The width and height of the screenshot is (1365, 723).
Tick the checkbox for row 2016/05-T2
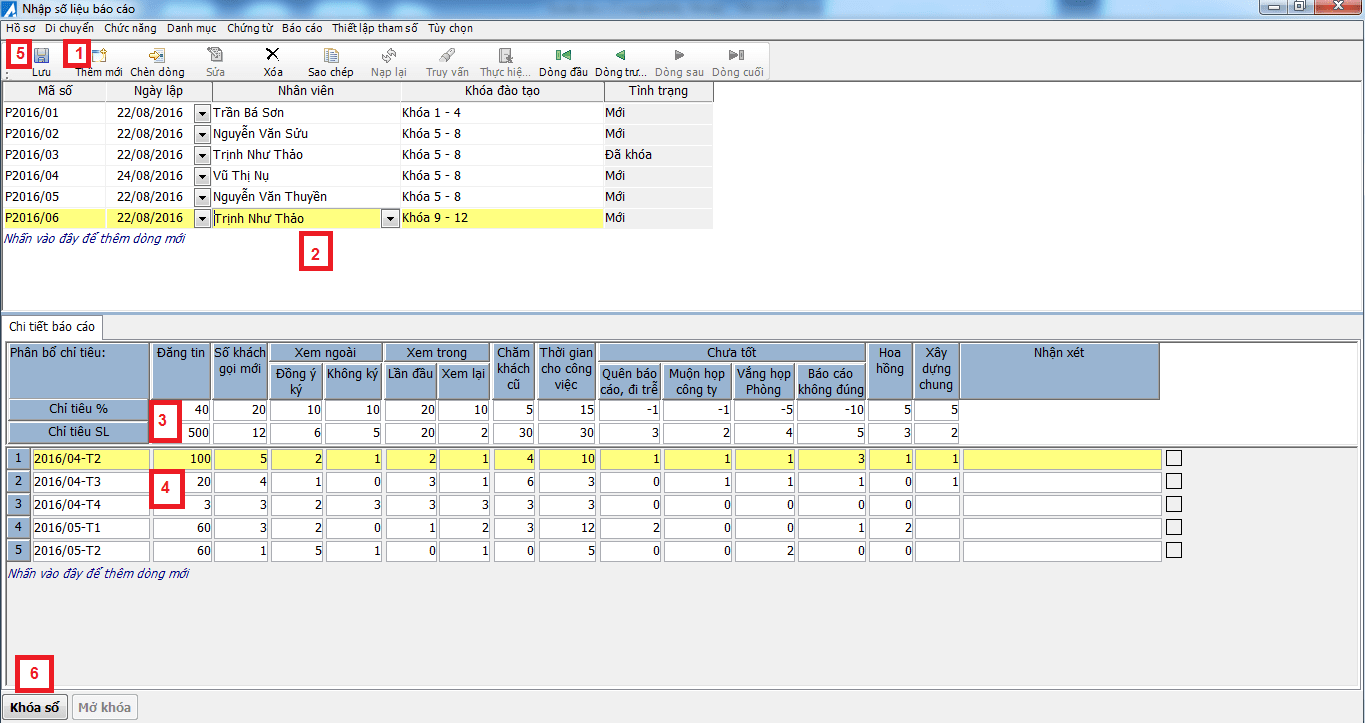pos(1174,550)
